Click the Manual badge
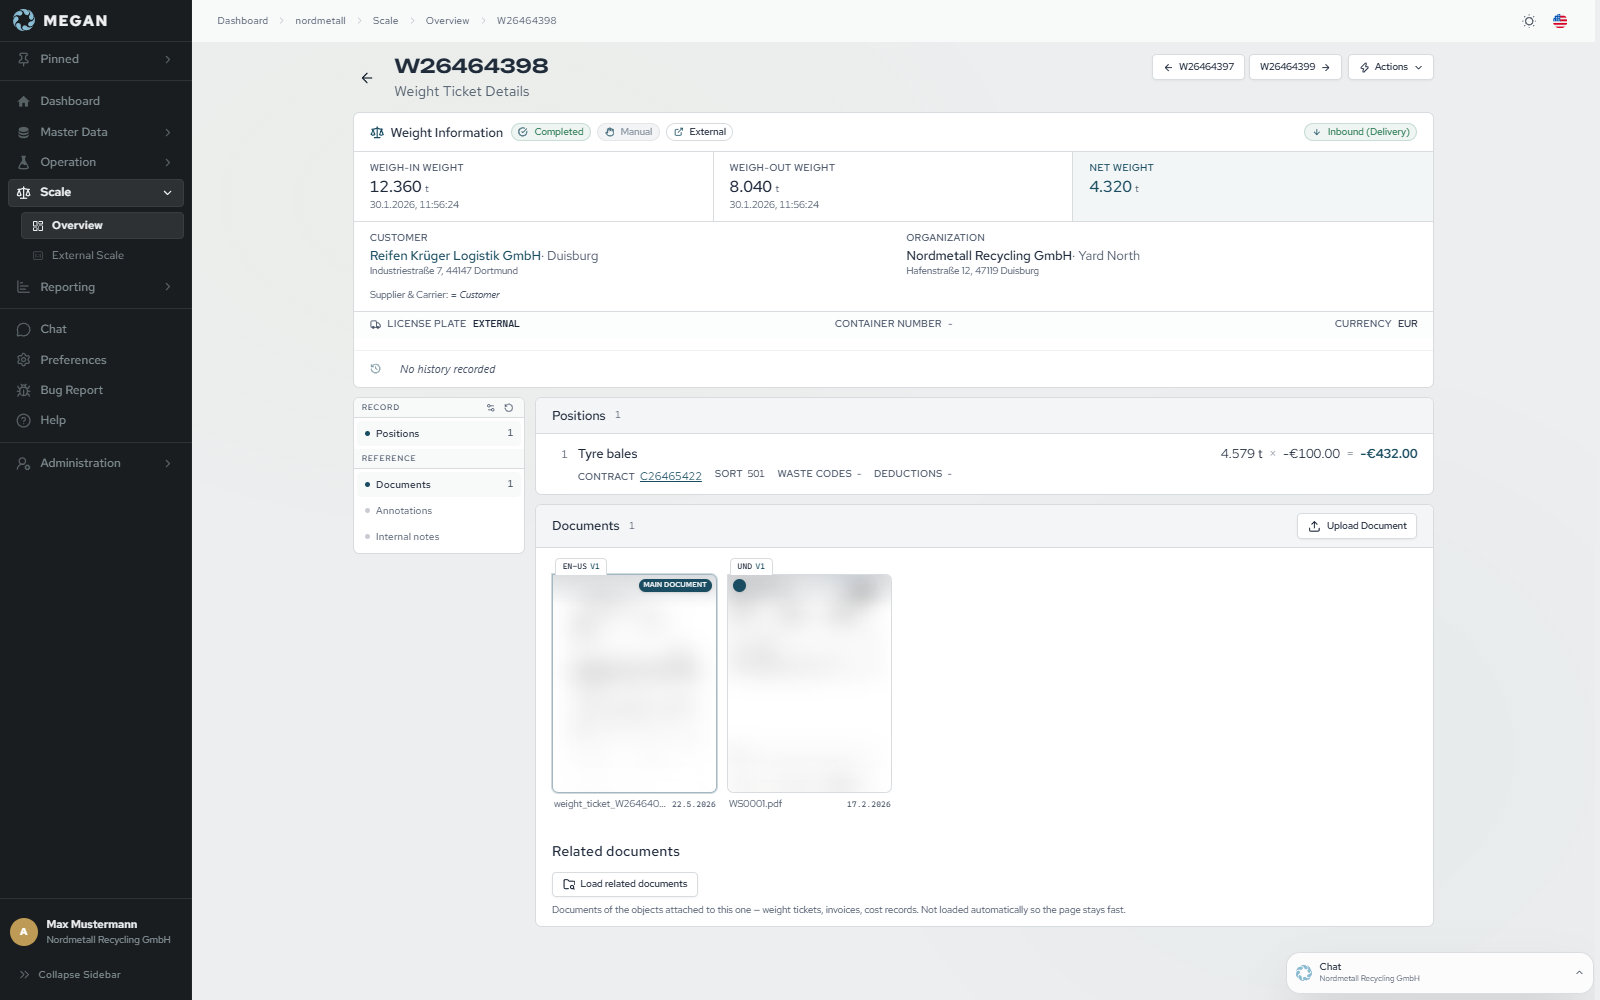Image resolution: width=1600 pixels, height=1000 pixels. 628,132
